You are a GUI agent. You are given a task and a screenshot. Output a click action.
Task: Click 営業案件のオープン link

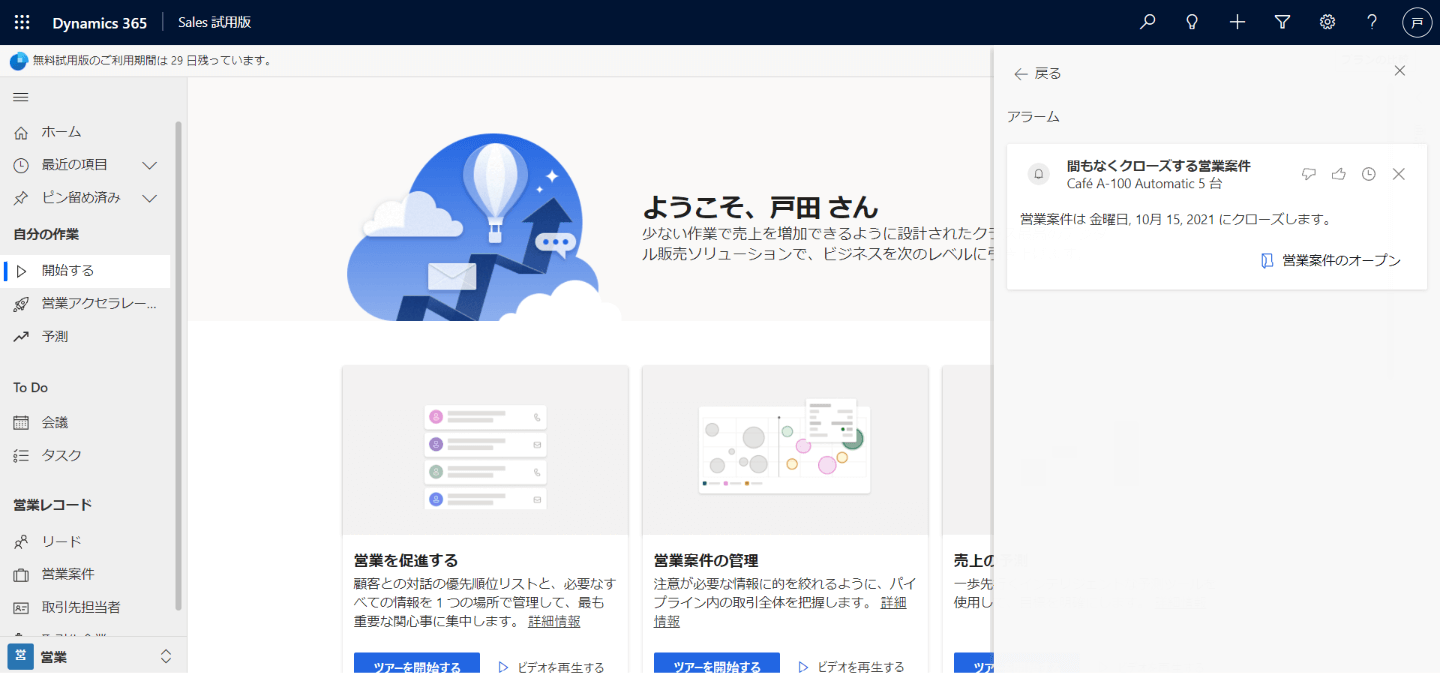(x=1331, y=260)
